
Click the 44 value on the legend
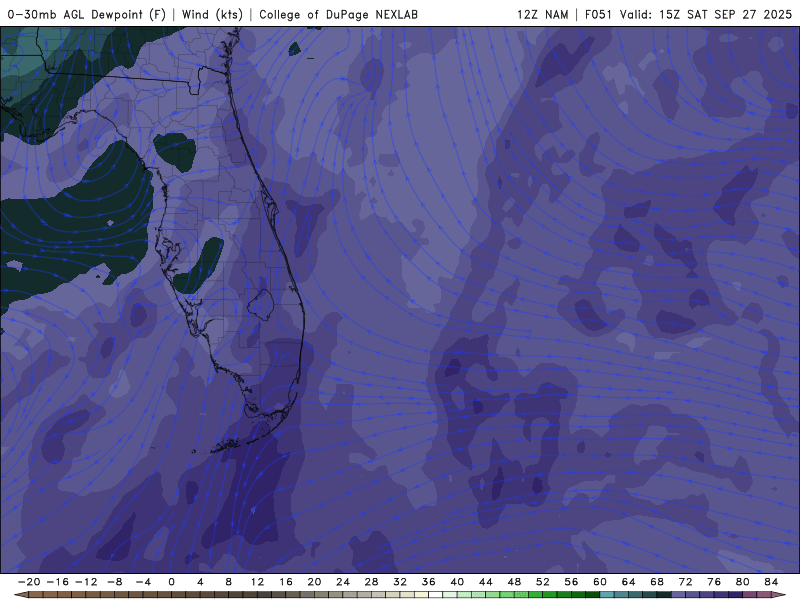click(486, 582)
